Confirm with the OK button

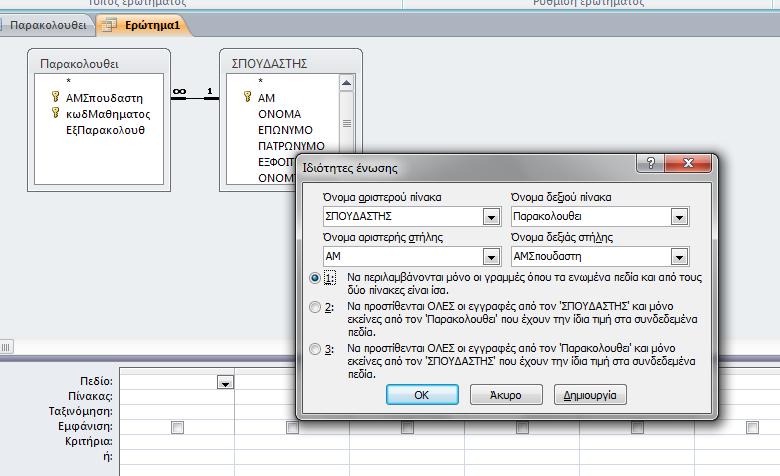pos(422,394)
